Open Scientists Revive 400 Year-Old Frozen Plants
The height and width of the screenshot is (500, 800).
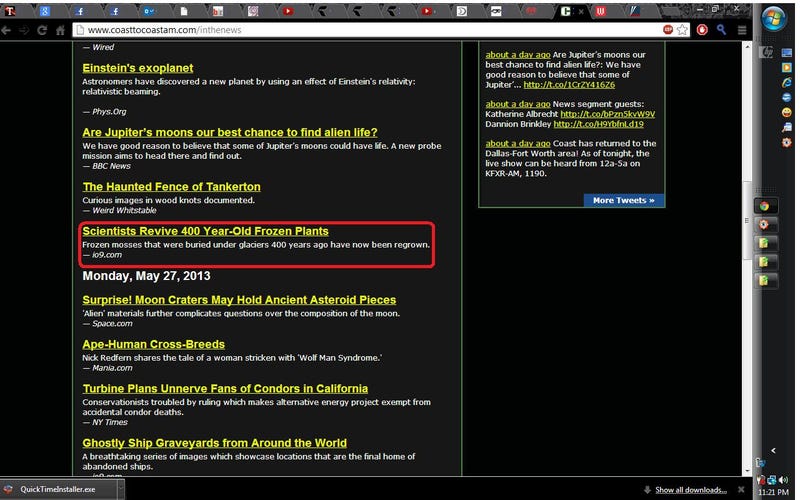coord(205,231)
